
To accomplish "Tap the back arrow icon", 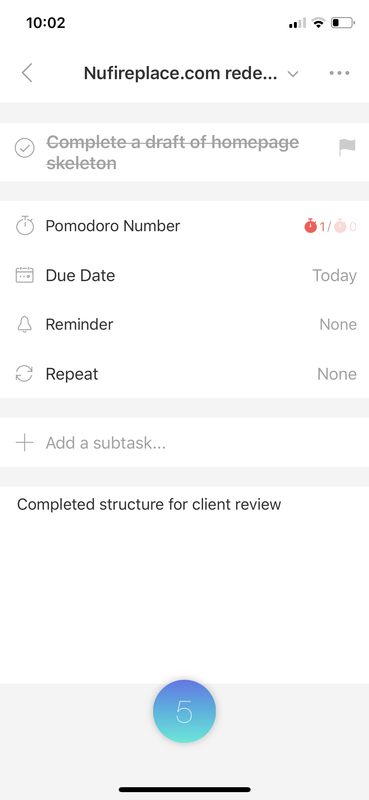I will 27,73.
